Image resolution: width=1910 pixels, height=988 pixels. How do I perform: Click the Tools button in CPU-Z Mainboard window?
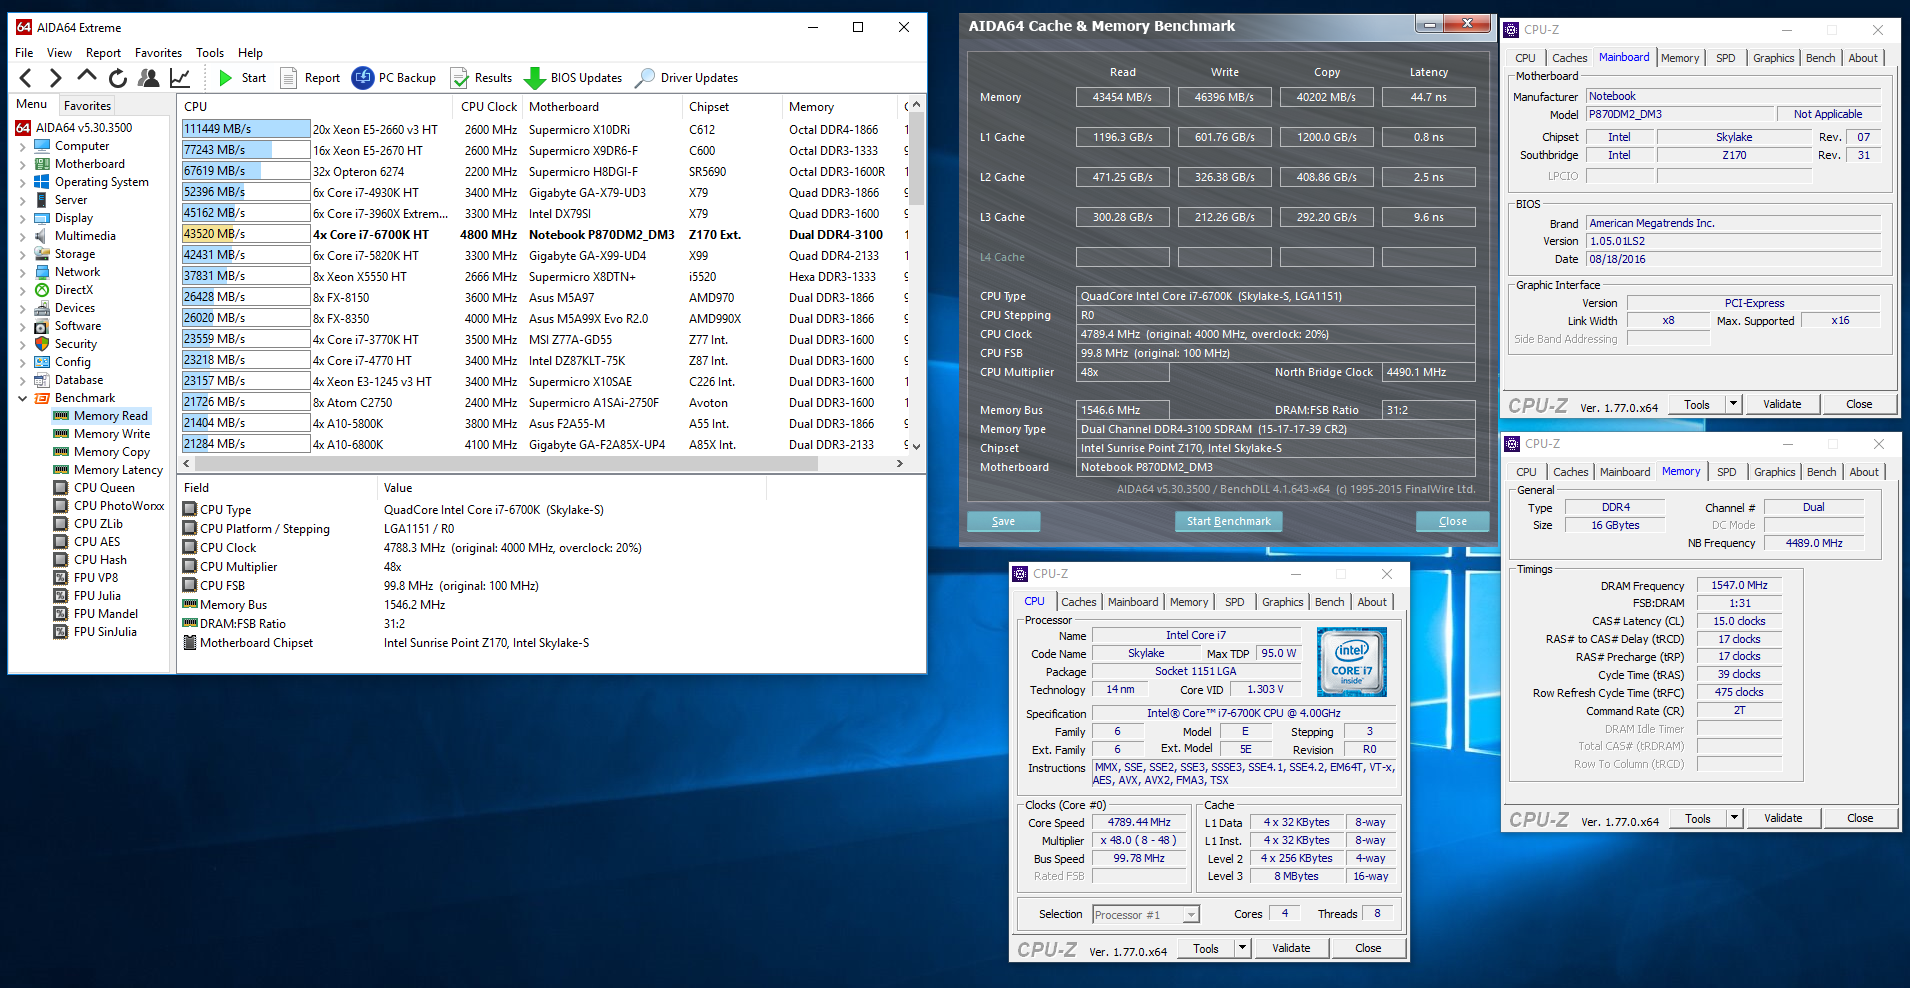[x=1697, y=404]
